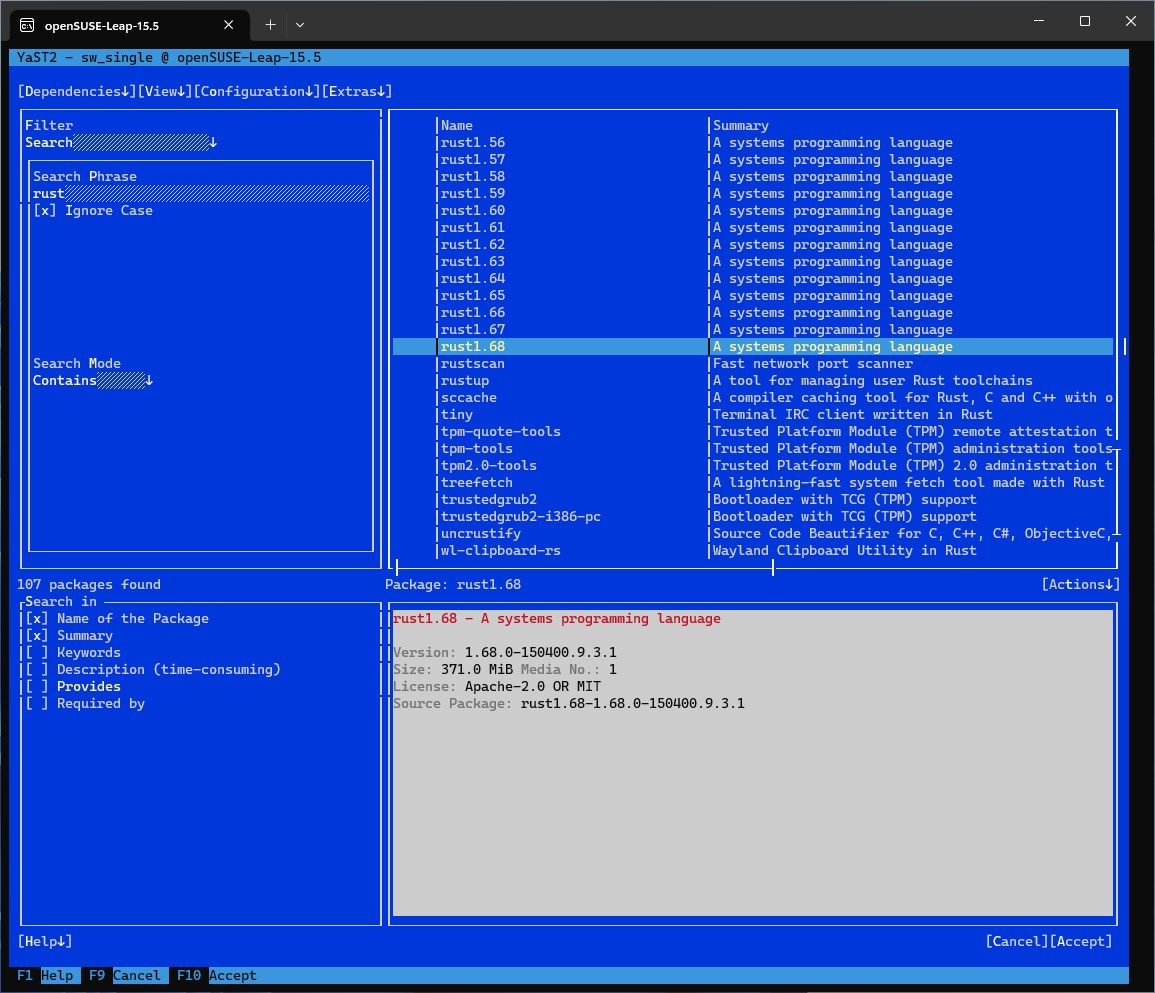
Task: Enable Description (time-consuming) checkbox
Action: pyautogui.click(x=153, y=670)
